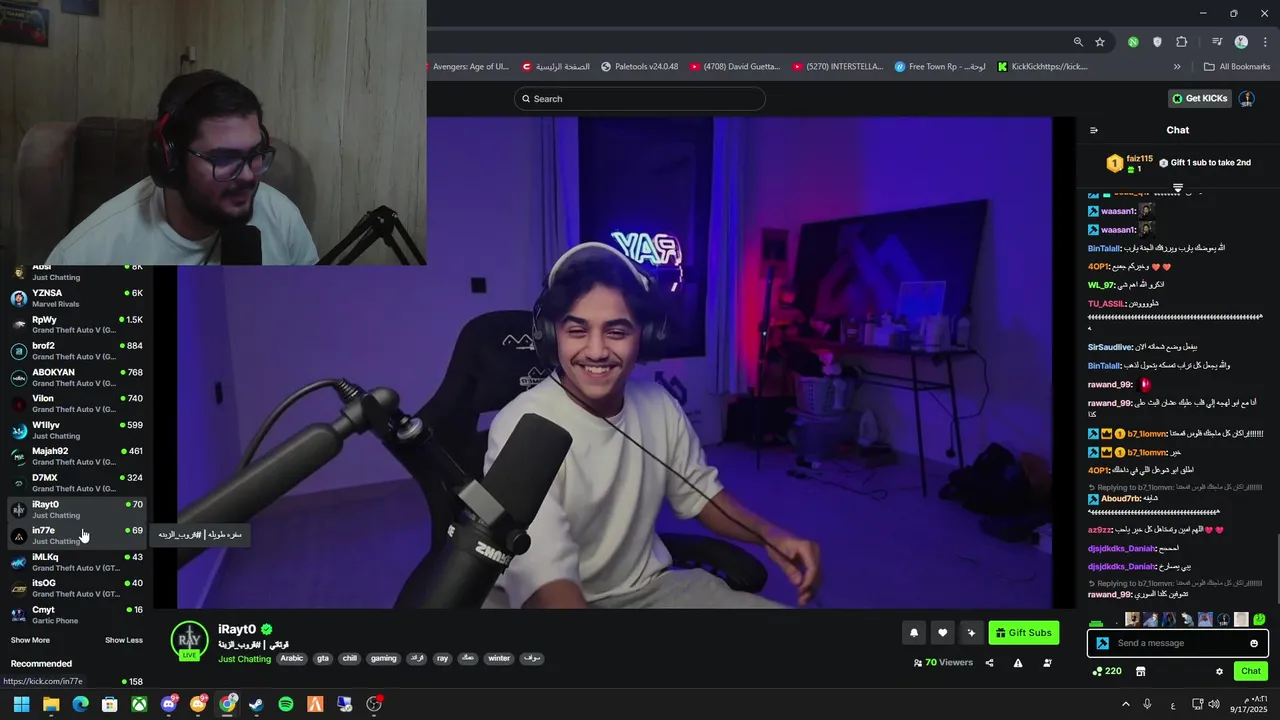The image size is (1280, 720).
Task: Focus the Send a message field
Action: point(1178,643)
